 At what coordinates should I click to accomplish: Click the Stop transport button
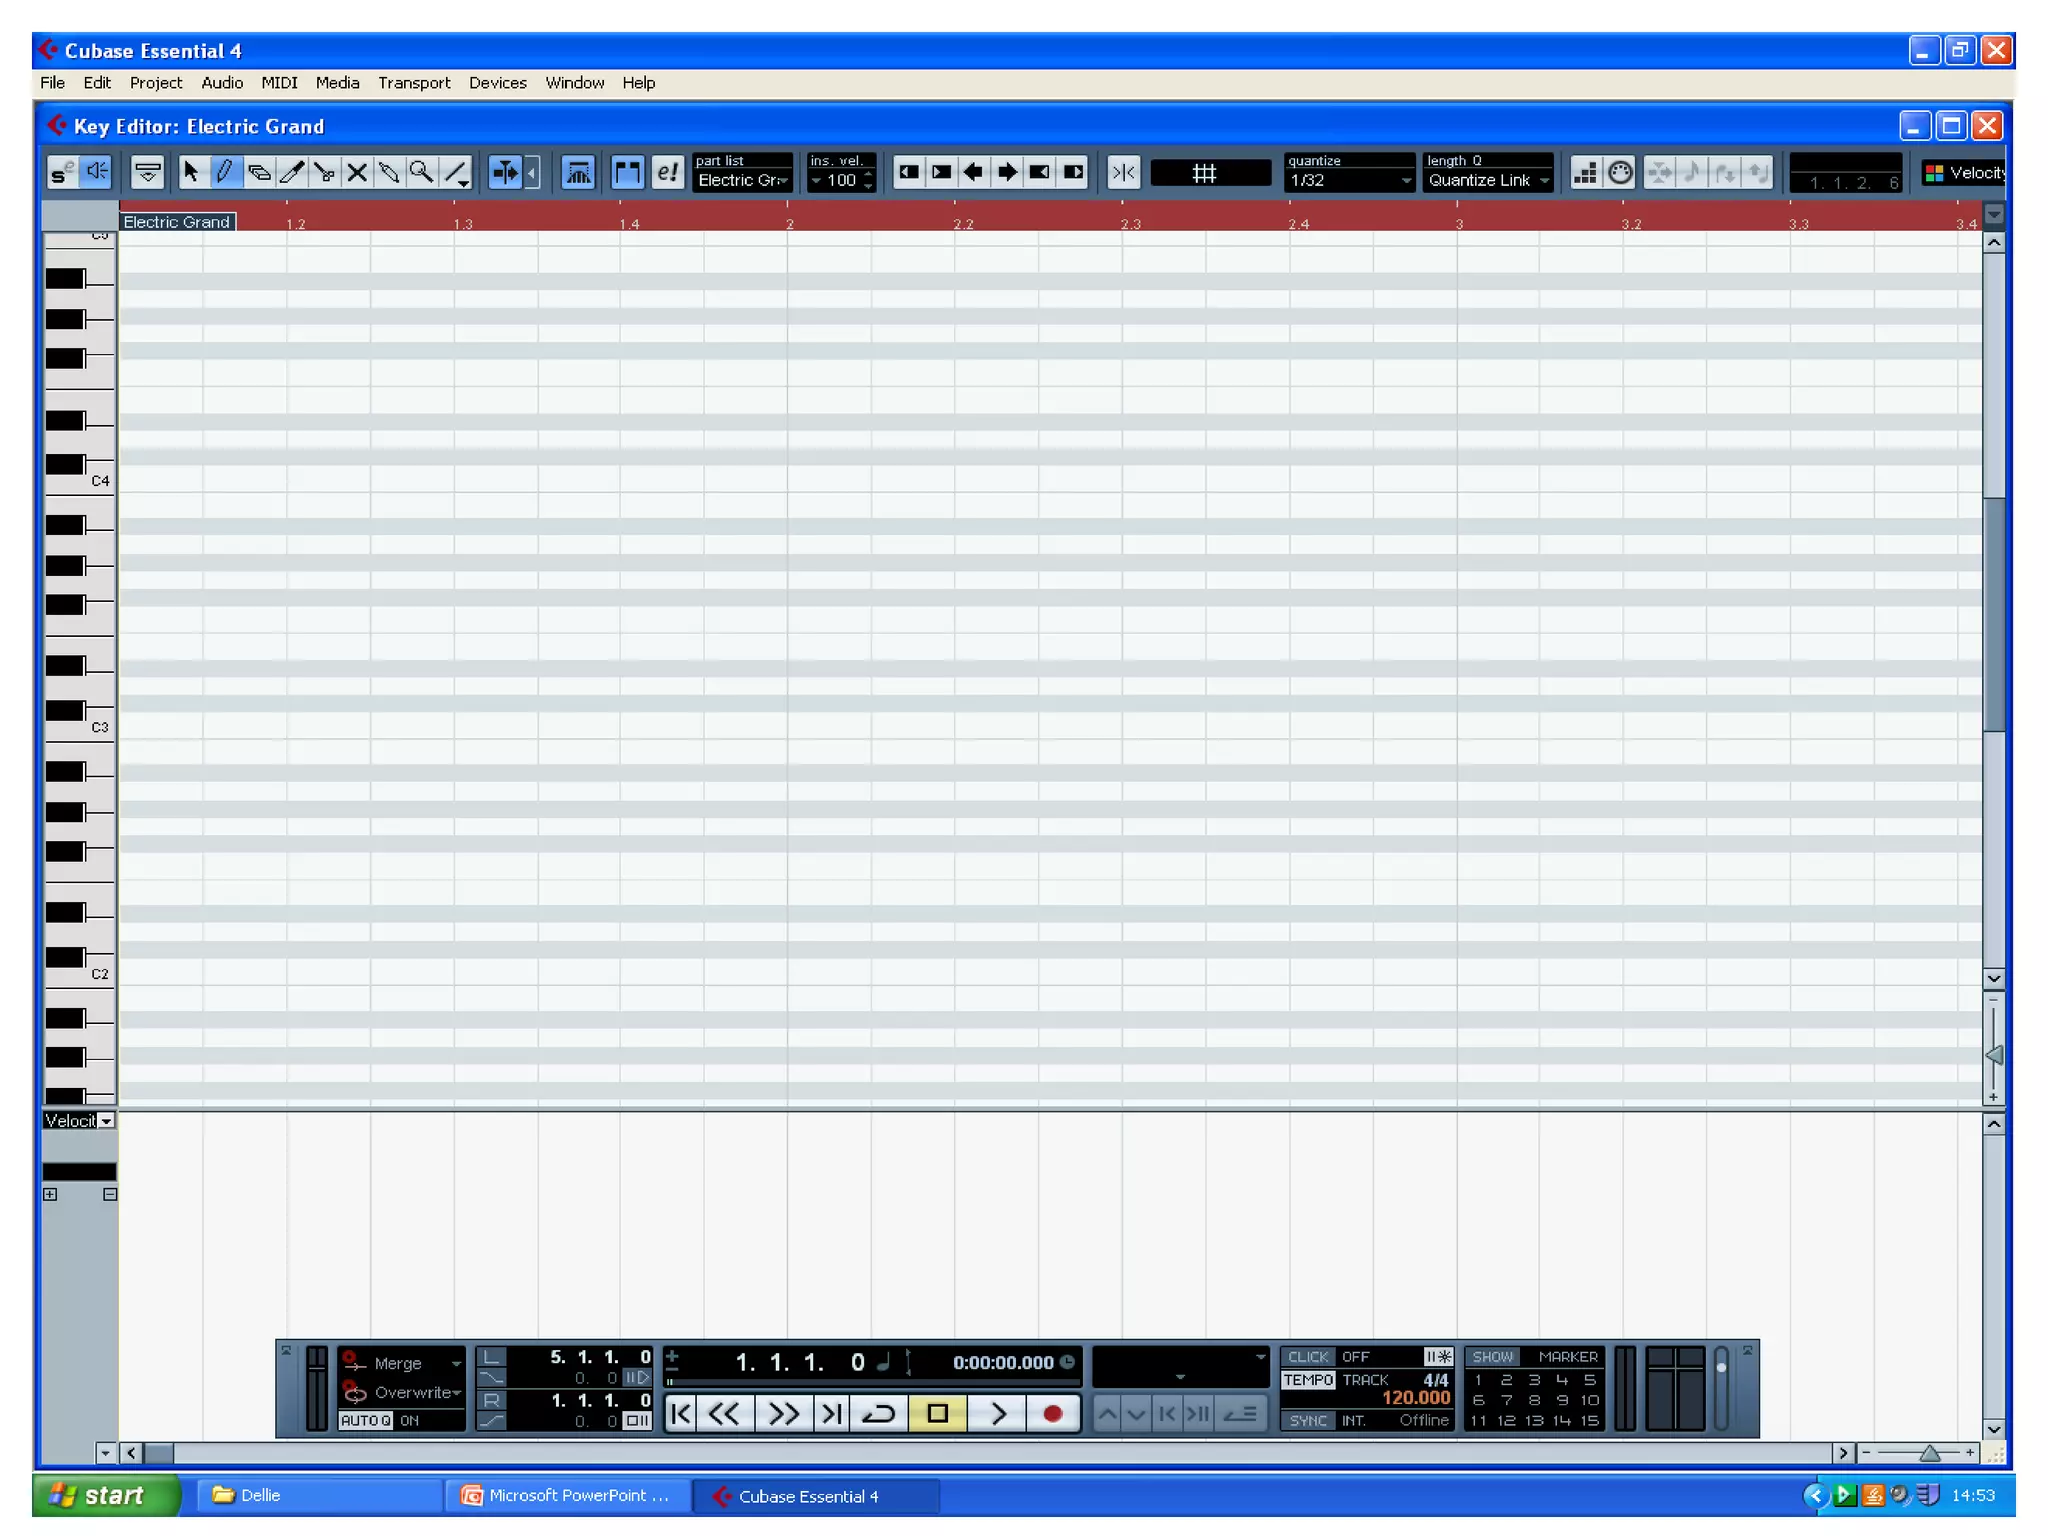[937, 1414]
